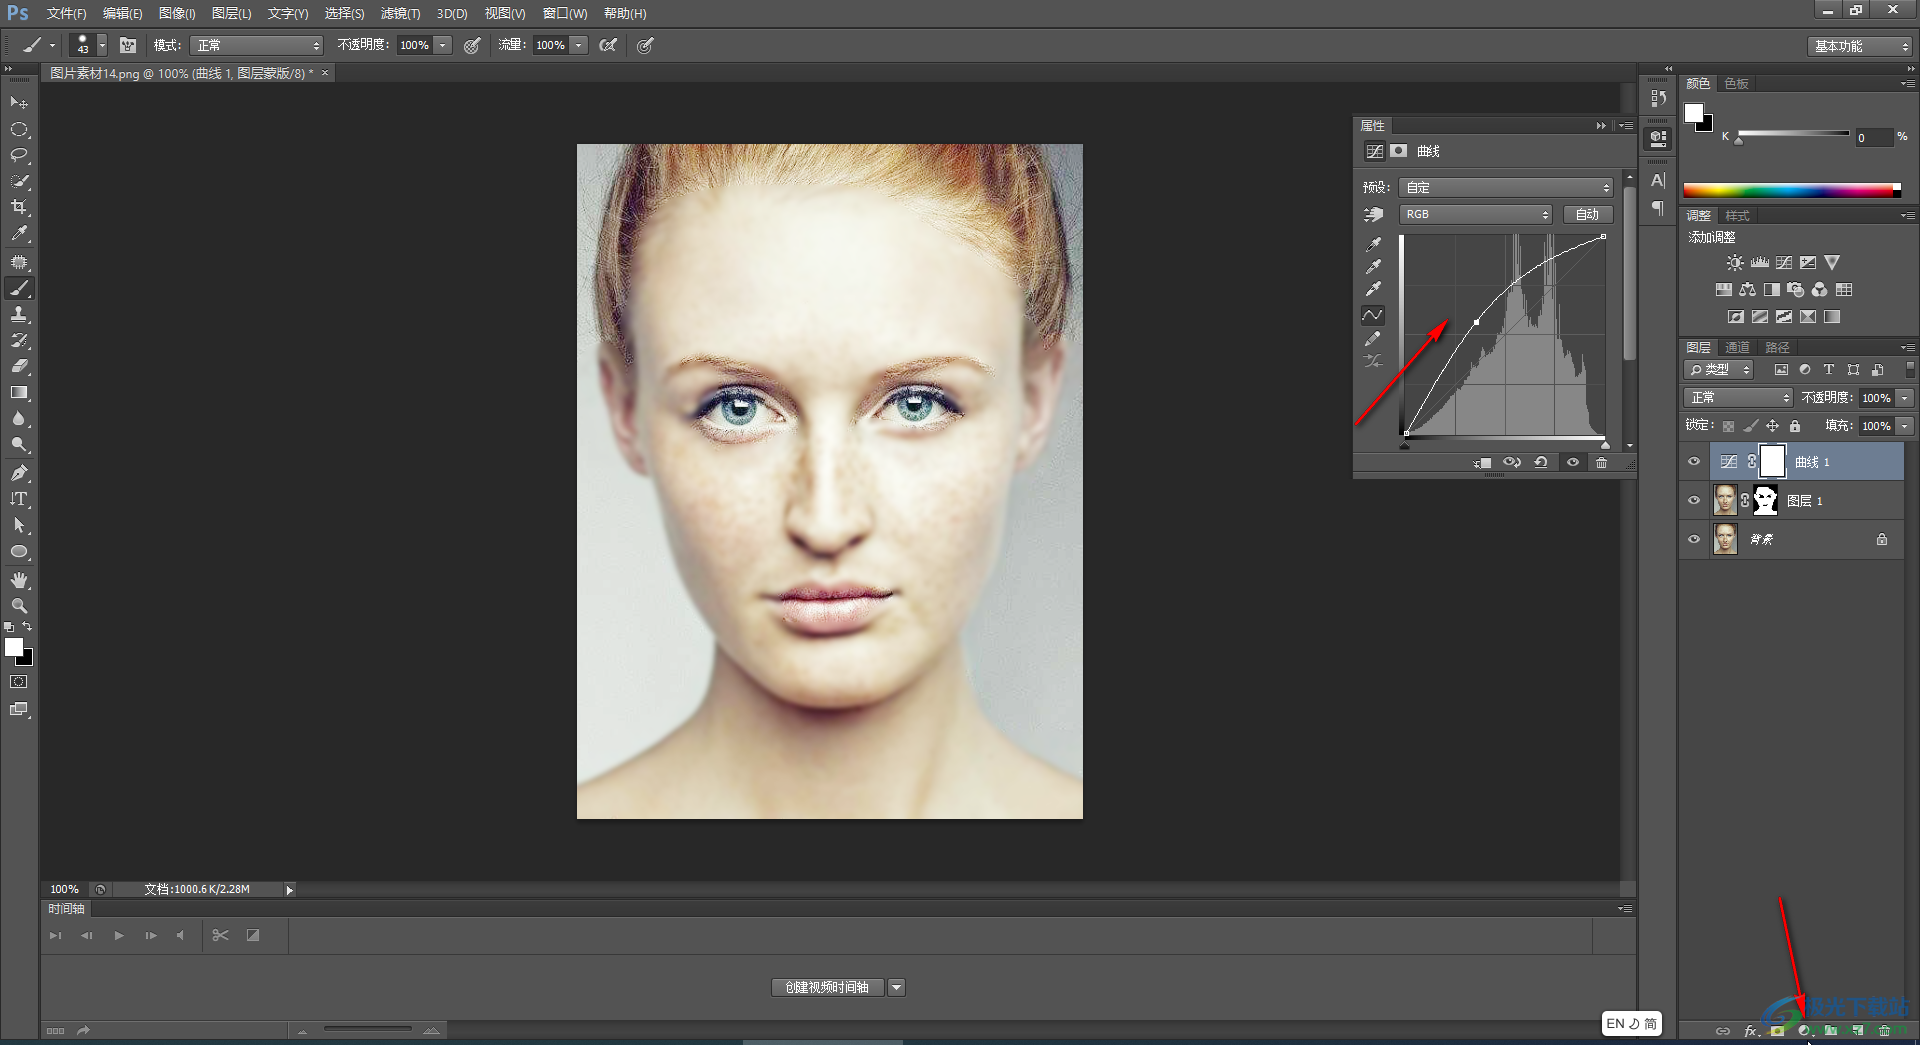Open the layer blend mode dropdown in Layers panel

[1738, 398]
